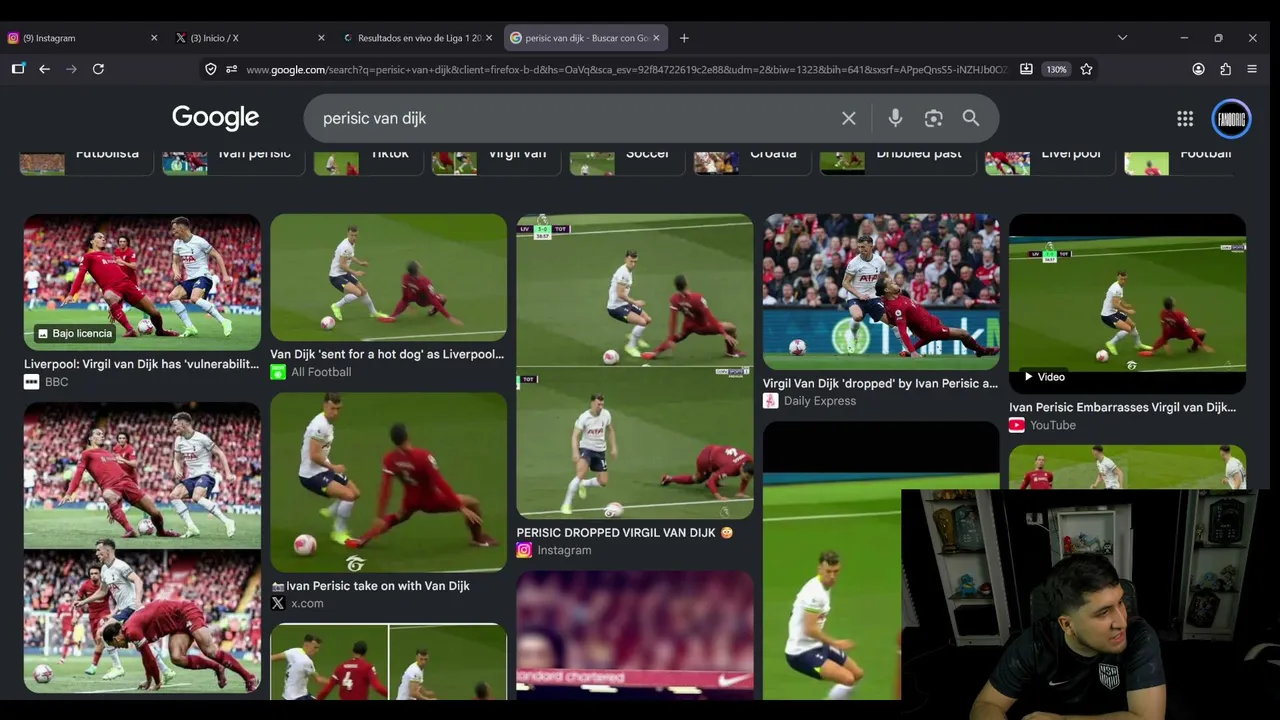
Task: Open the Google account avatar
Action: point(1232,119)
